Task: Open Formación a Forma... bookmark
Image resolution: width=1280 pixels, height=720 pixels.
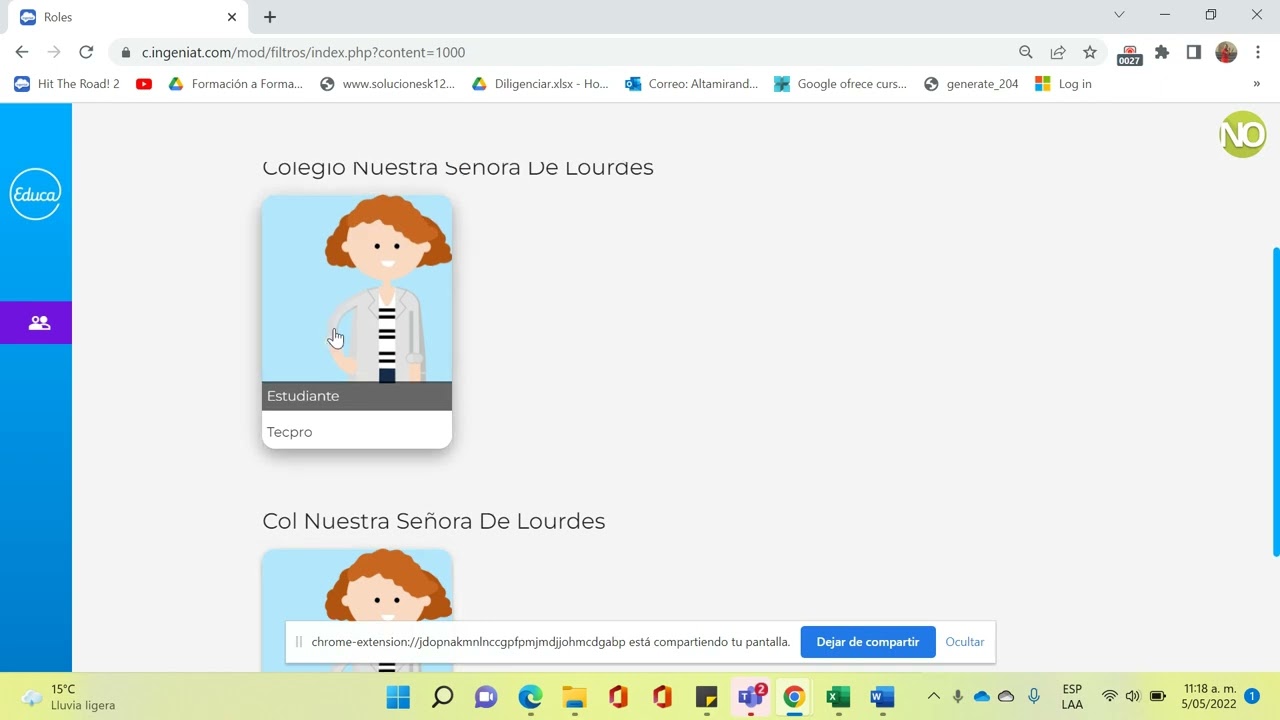Action: [236, 84]
